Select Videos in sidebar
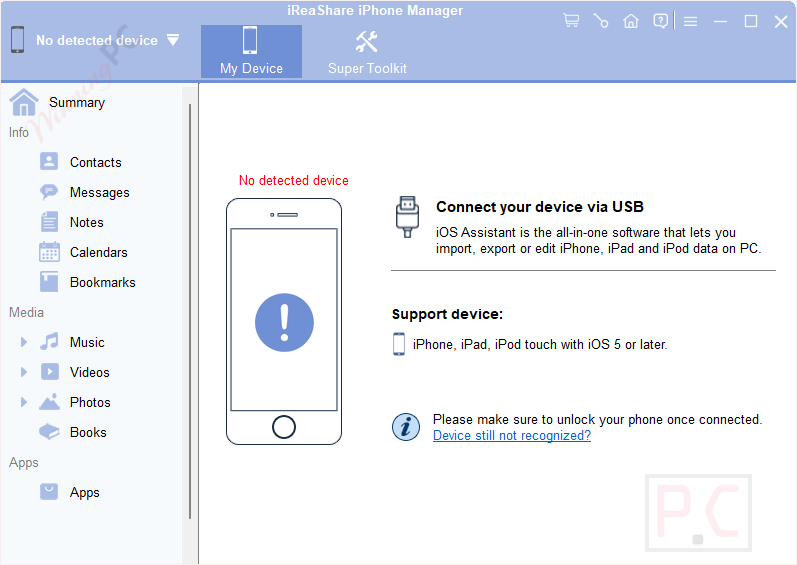797x565 pixels. tap(89, 372)
